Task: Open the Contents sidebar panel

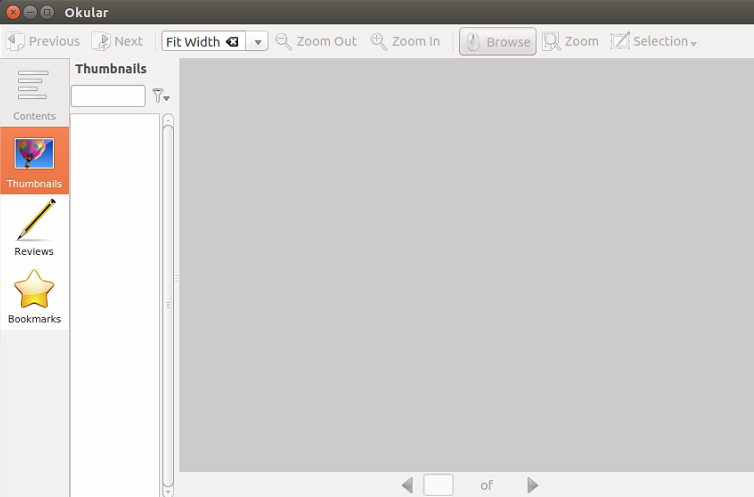Action: point(34,93)
